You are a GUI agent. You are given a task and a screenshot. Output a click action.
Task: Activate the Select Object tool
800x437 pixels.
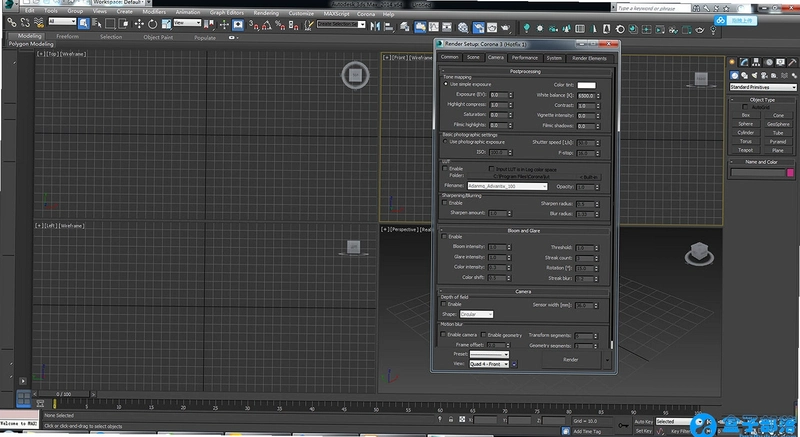[84, 23]
